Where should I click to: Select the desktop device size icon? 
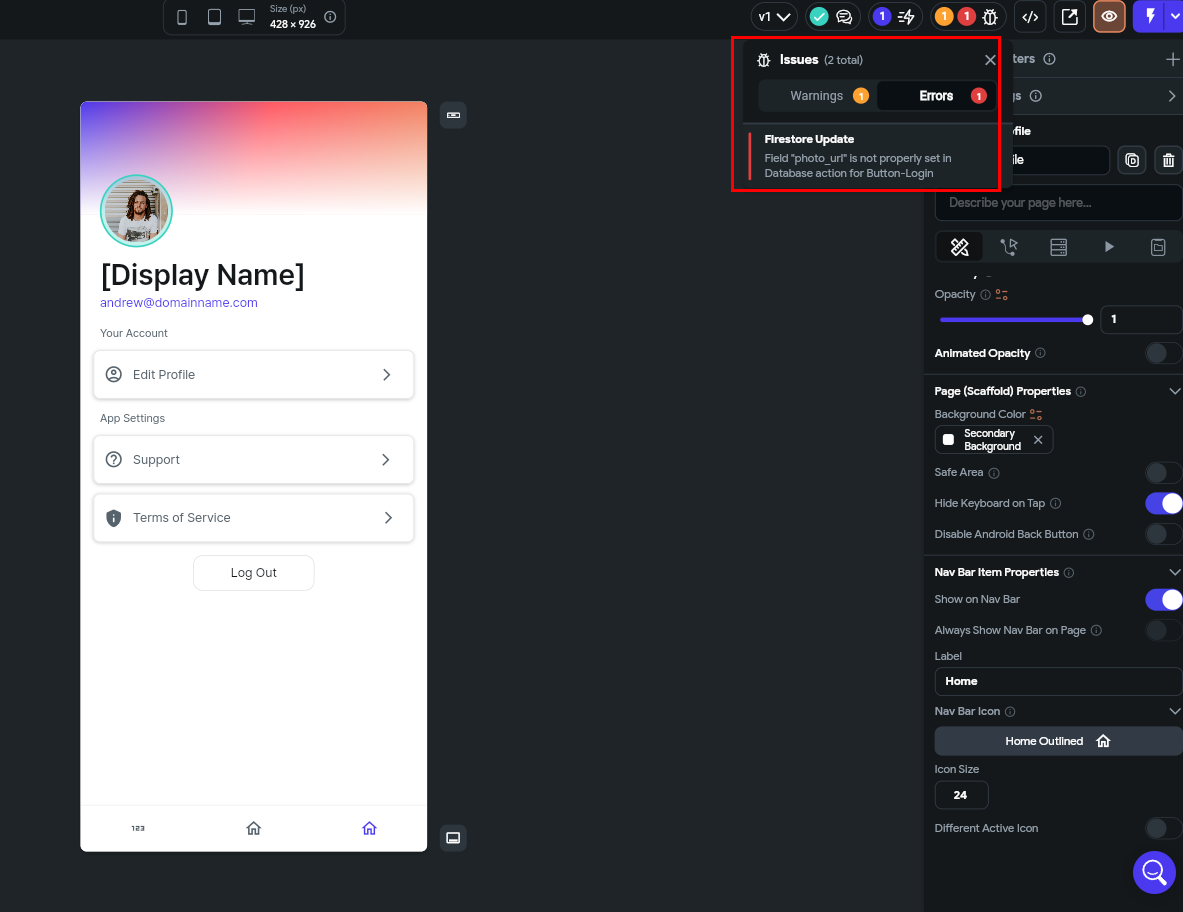247,17
